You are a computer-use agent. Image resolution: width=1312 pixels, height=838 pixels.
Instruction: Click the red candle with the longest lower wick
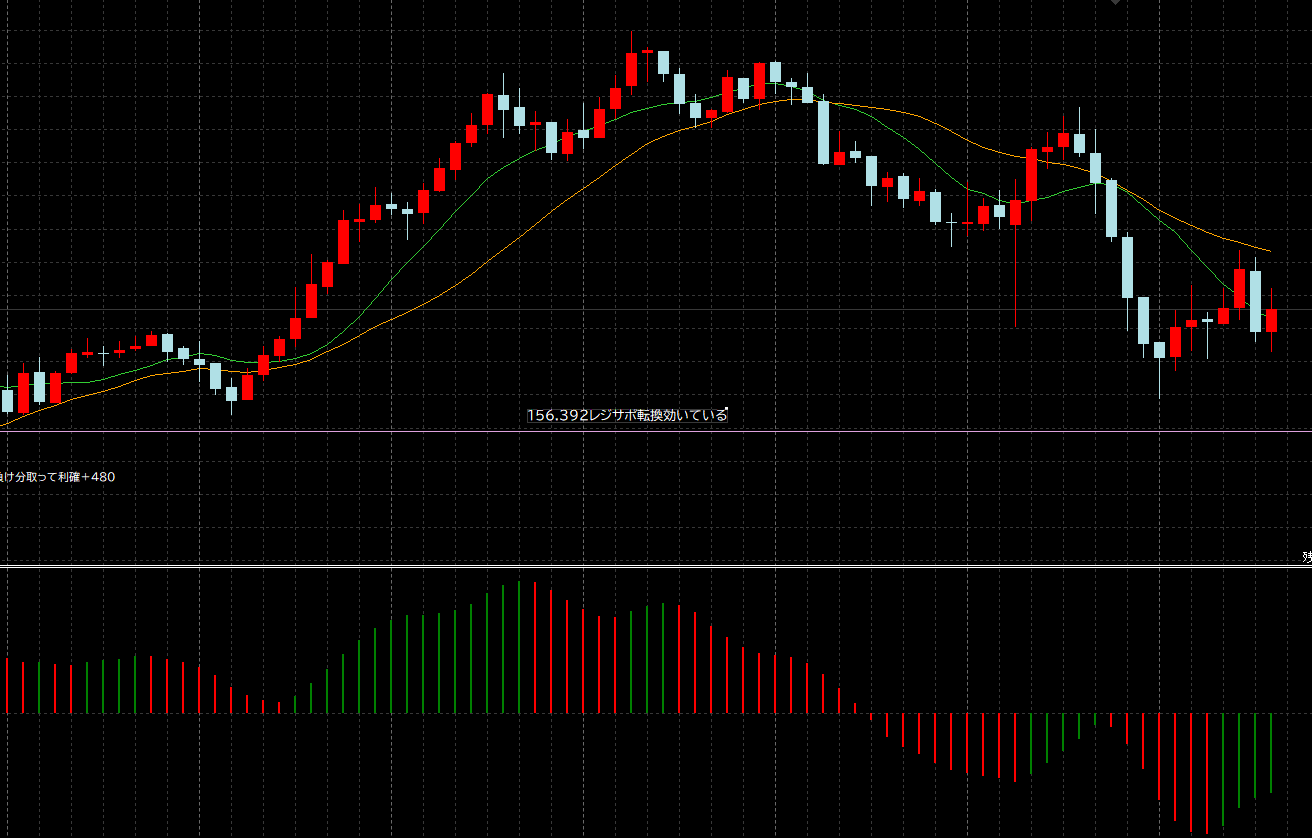coord(1016,213)
